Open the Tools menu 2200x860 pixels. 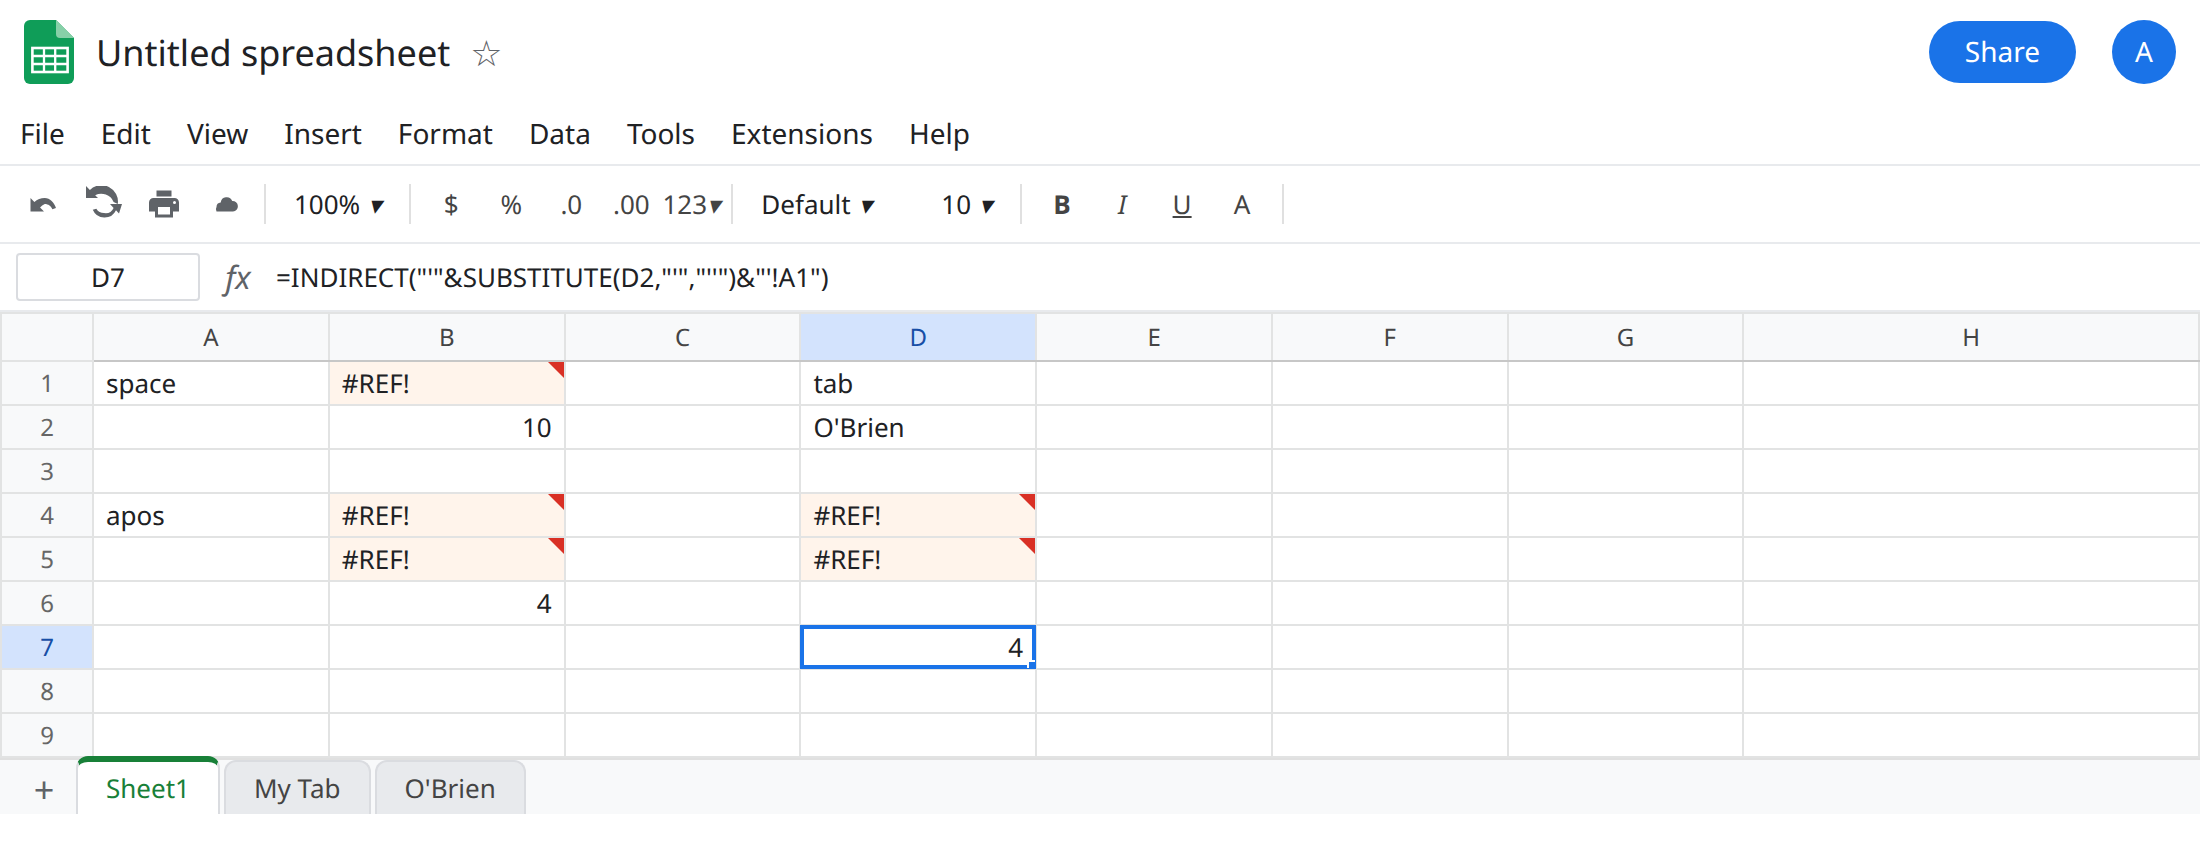[x=660, y=134]
